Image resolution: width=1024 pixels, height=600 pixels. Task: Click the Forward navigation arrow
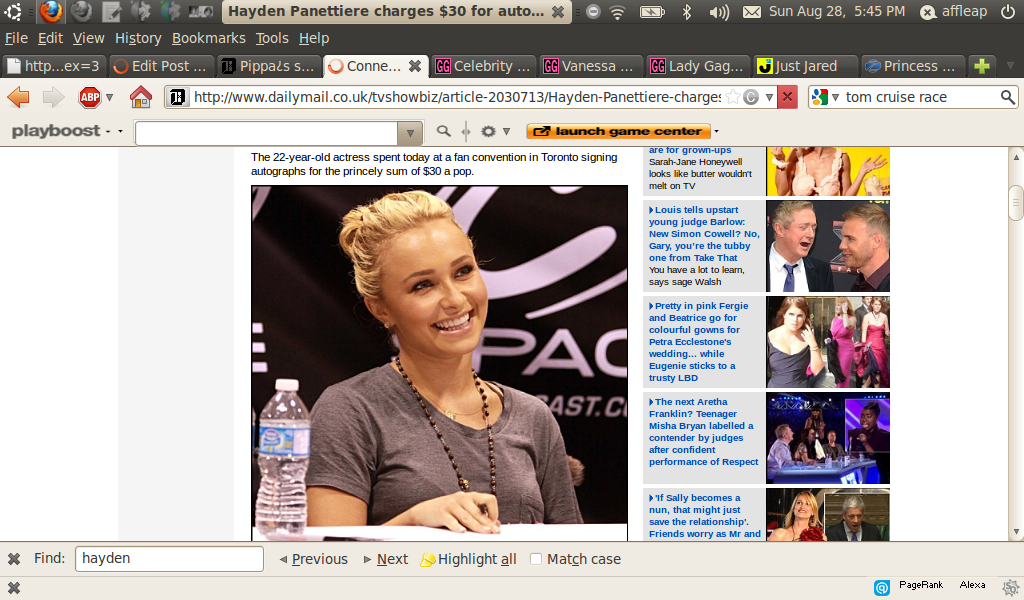click(53, 97)
